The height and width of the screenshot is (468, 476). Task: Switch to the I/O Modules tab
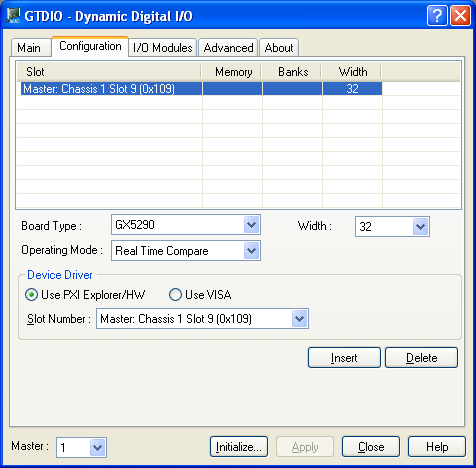(163, 48)
